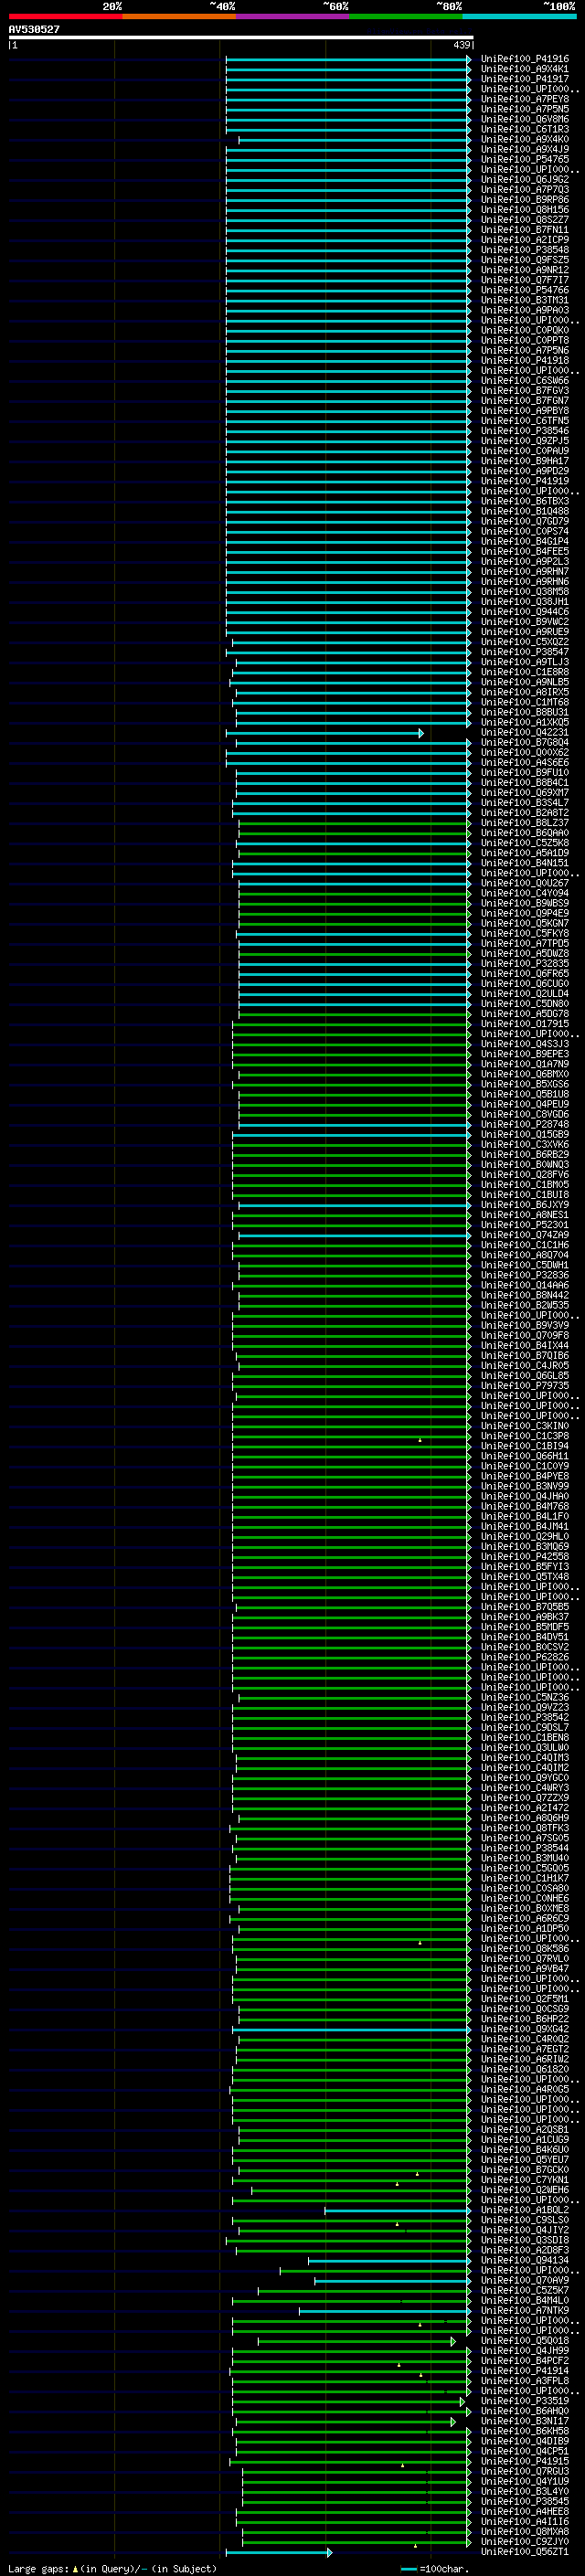The height and width of the screenshot is (2576, 585).
Task: Select hit UniRef100_P38546
Action: coord(524,431)
